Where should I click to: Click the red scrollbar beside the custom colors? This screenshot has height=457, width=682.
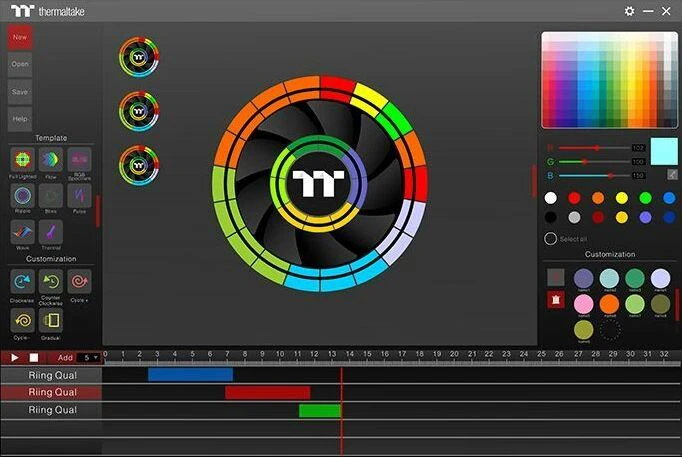pos(677,304)
